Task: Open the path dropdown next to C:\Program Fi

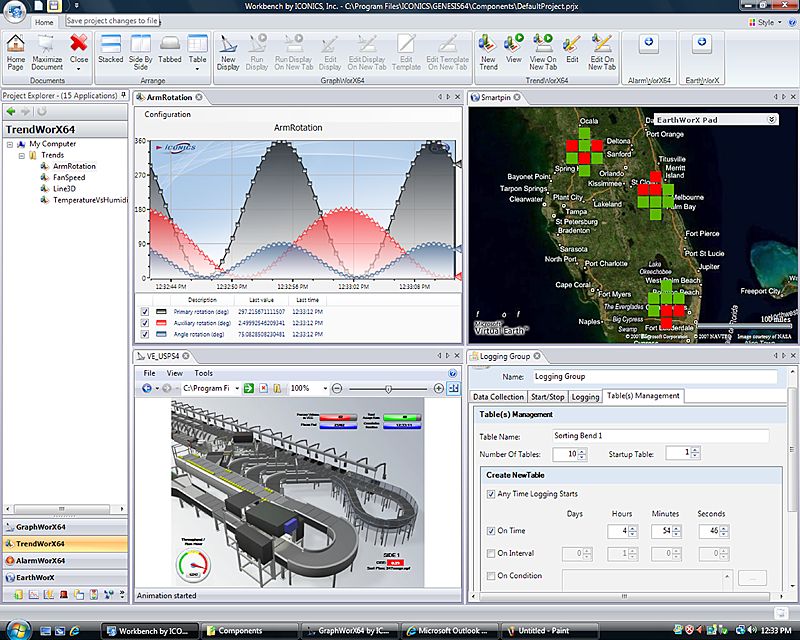Action: coord(237,388)
